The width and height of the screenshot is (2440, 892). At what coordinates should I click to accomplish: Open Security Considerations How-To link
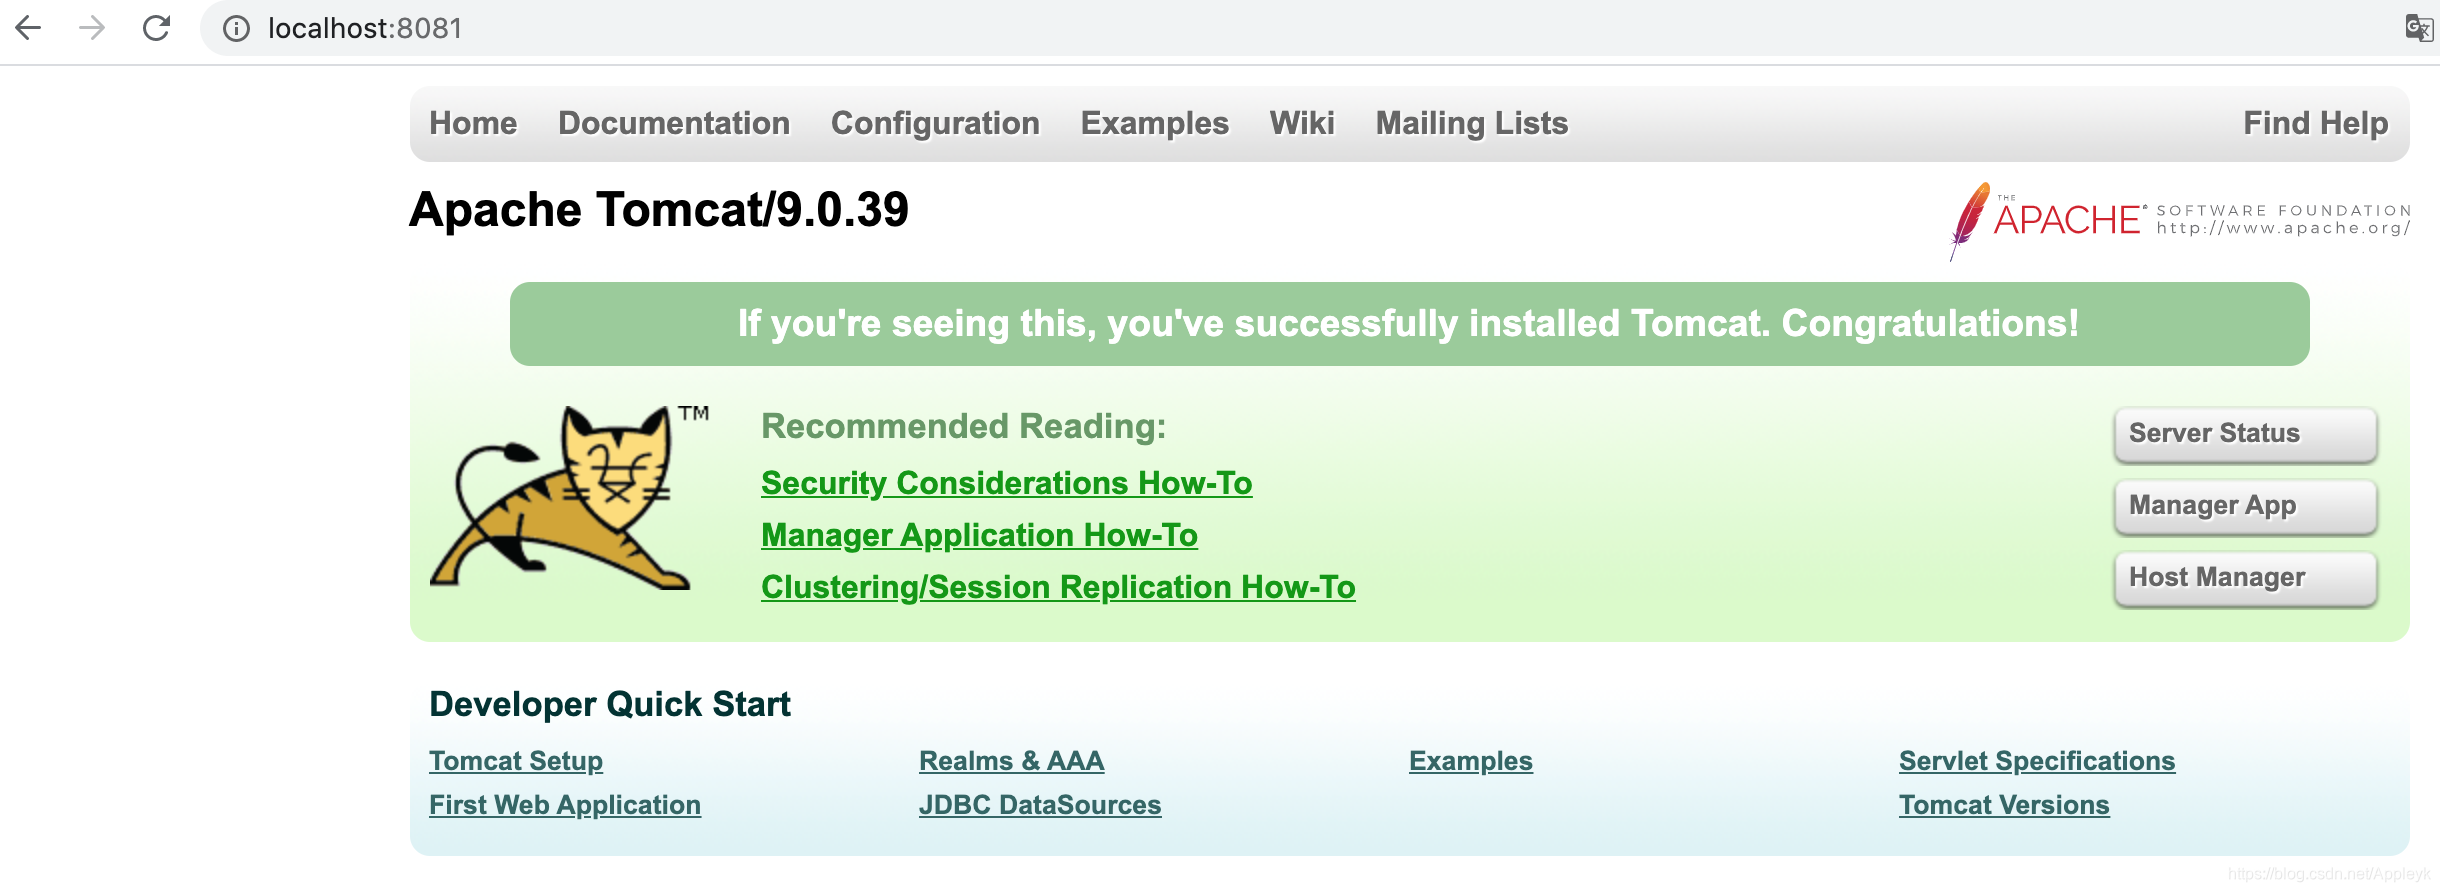1006,483
